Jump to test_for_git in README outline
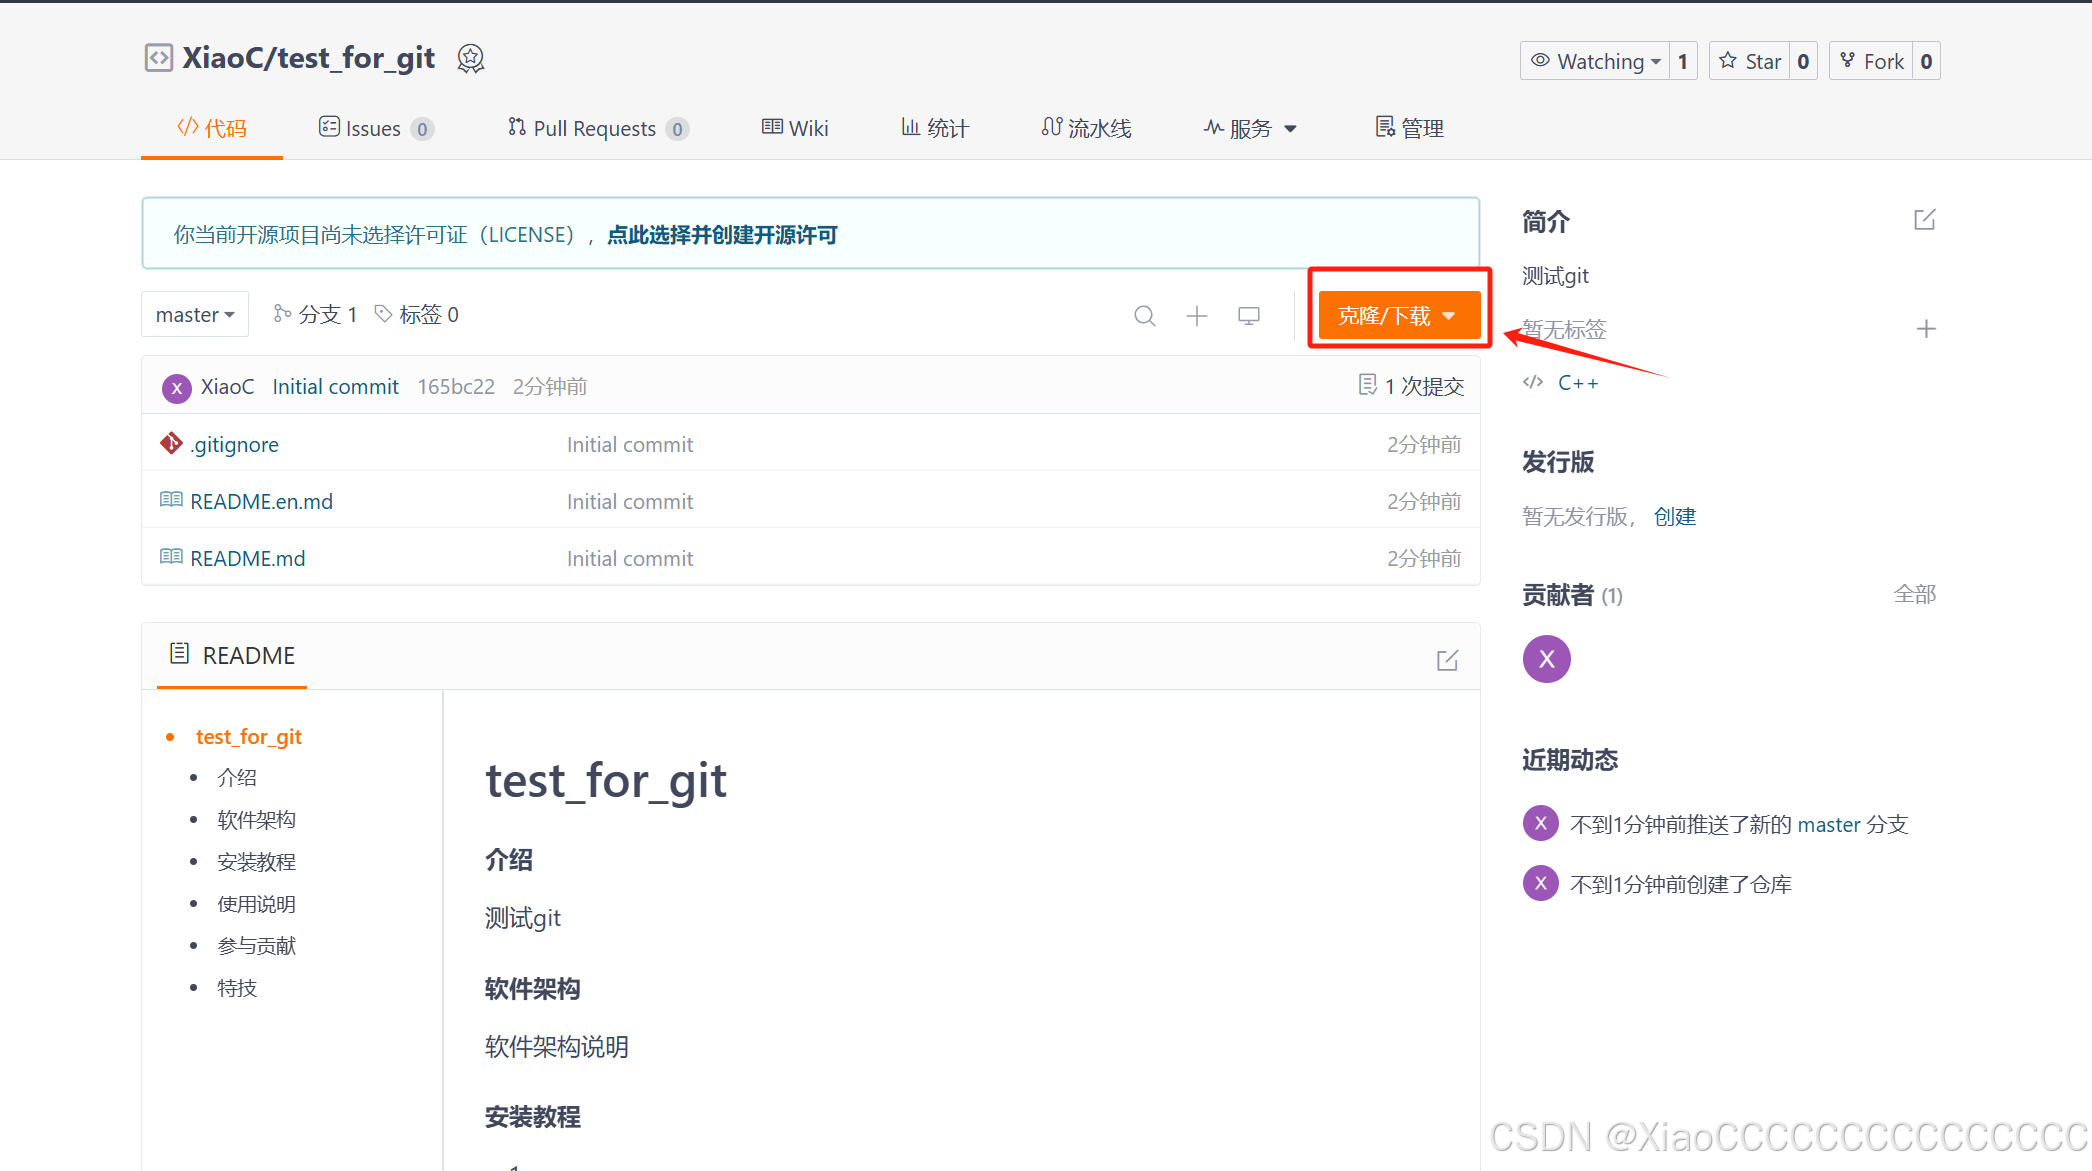The width and height of the screenshot is (2092, 1171). click(x=249, y=737)
